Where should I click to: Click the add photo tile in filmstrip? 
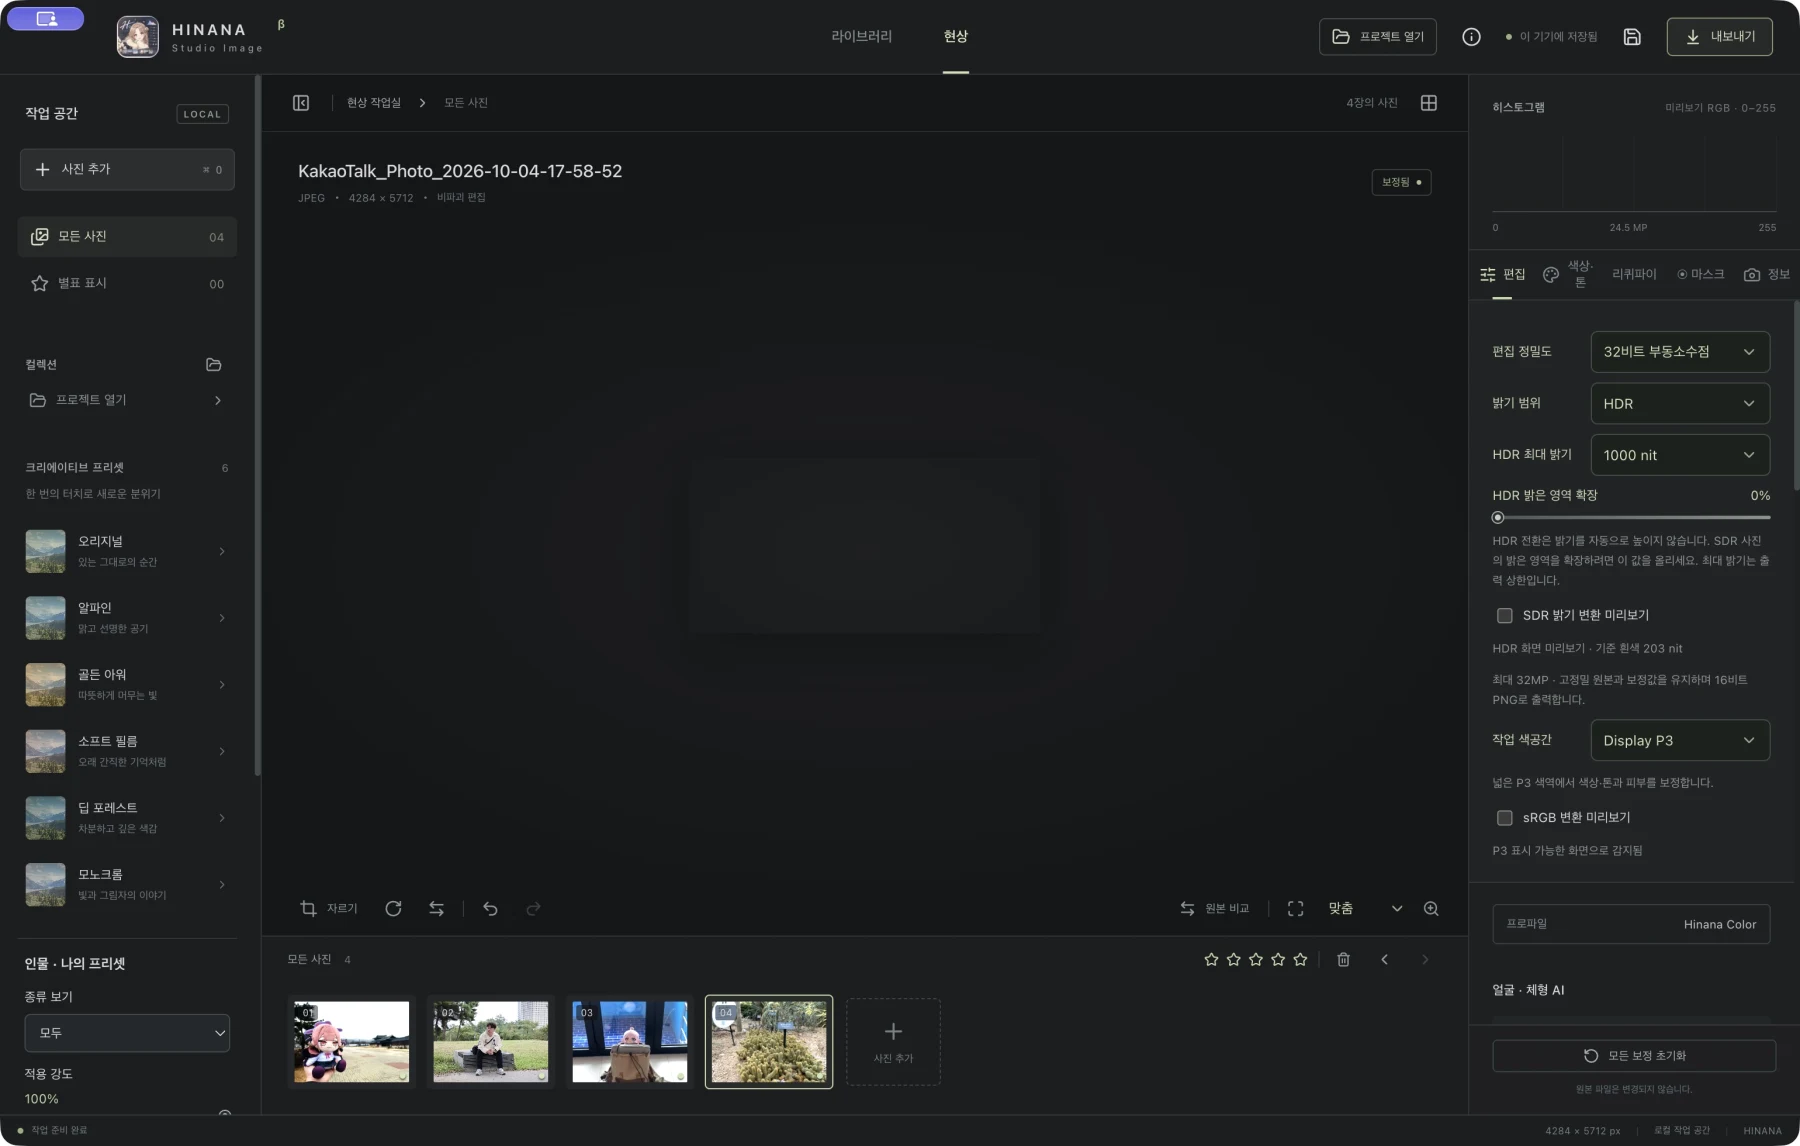click(x=893, y=1042)
